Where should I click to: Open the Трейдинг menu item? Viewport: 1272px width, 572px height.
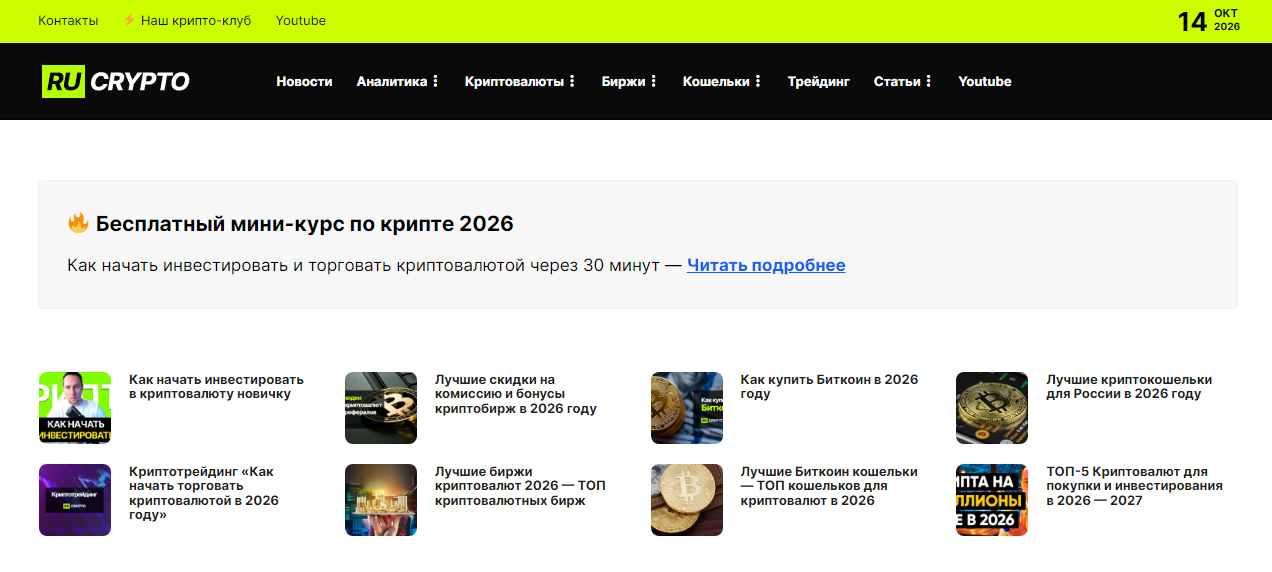(x=818, y=81)
